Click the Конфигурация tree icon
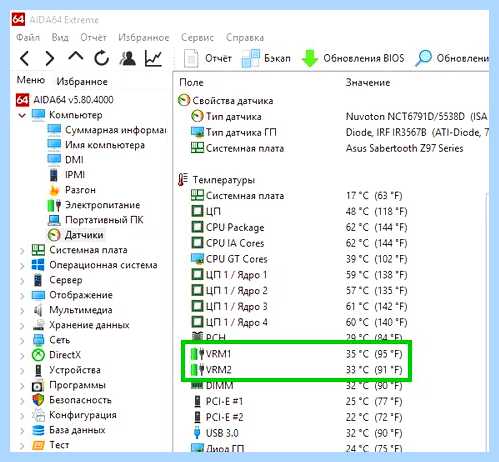The height and width of the screenshot is (462, 499). click(x=38, y=415)
